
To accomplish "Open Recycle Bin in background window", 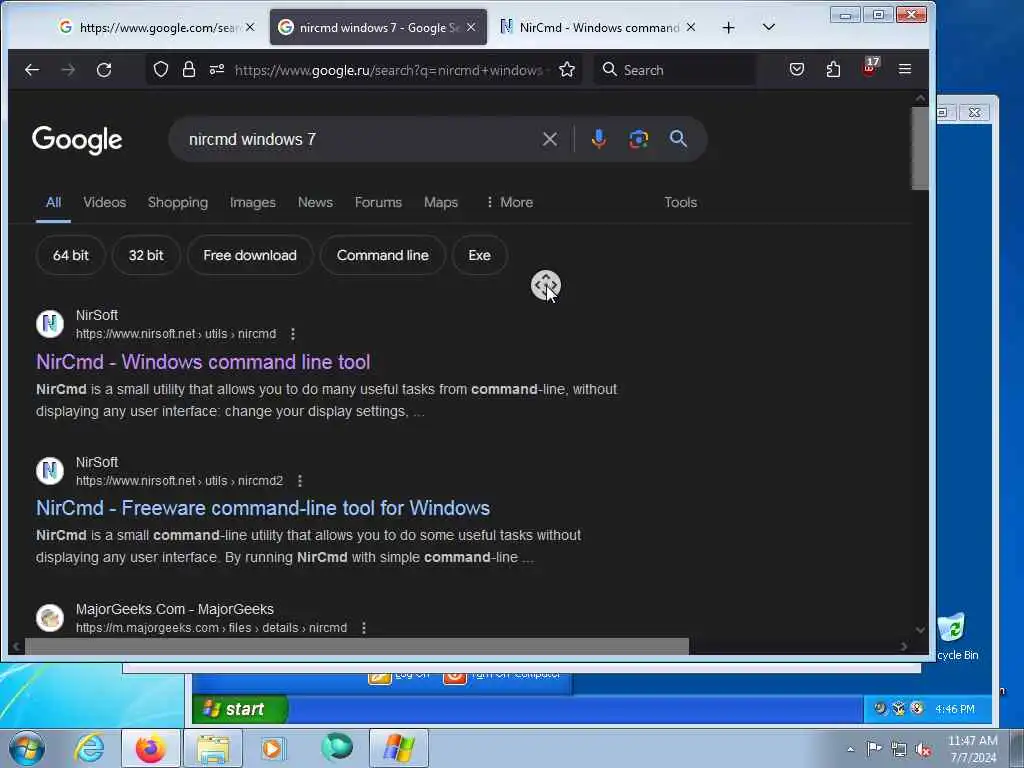I will coord(955,635).
